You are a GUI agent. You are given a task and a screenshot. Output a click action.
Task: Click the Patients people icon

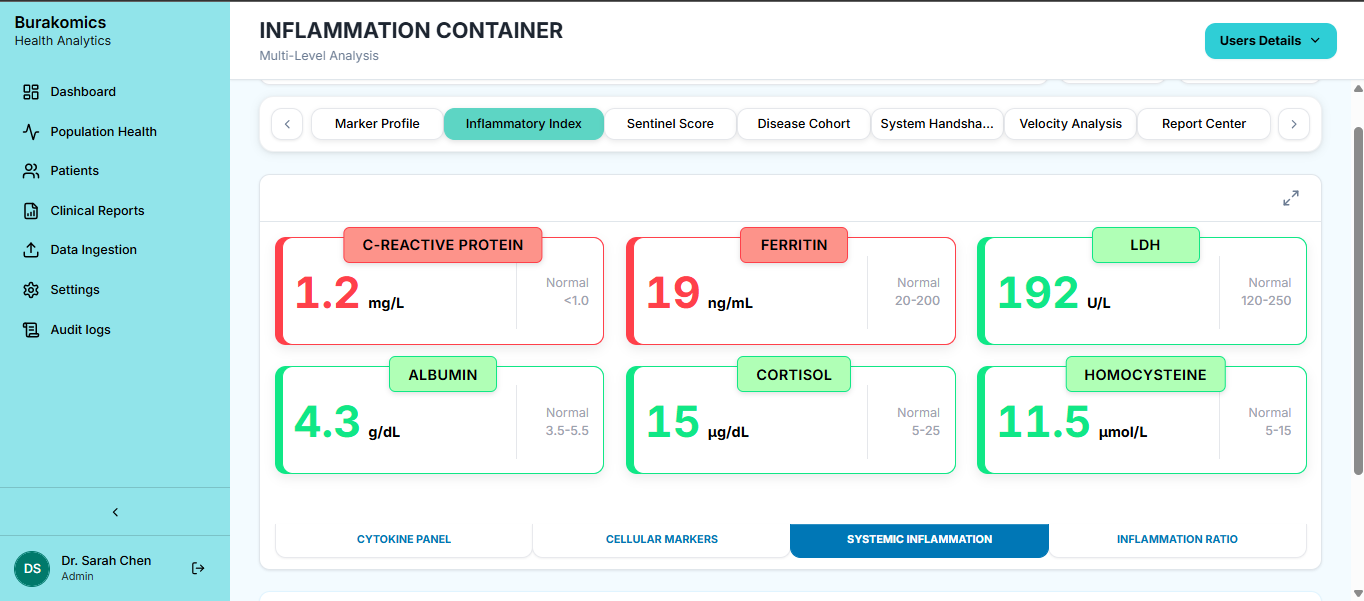[x=31, y=171]
